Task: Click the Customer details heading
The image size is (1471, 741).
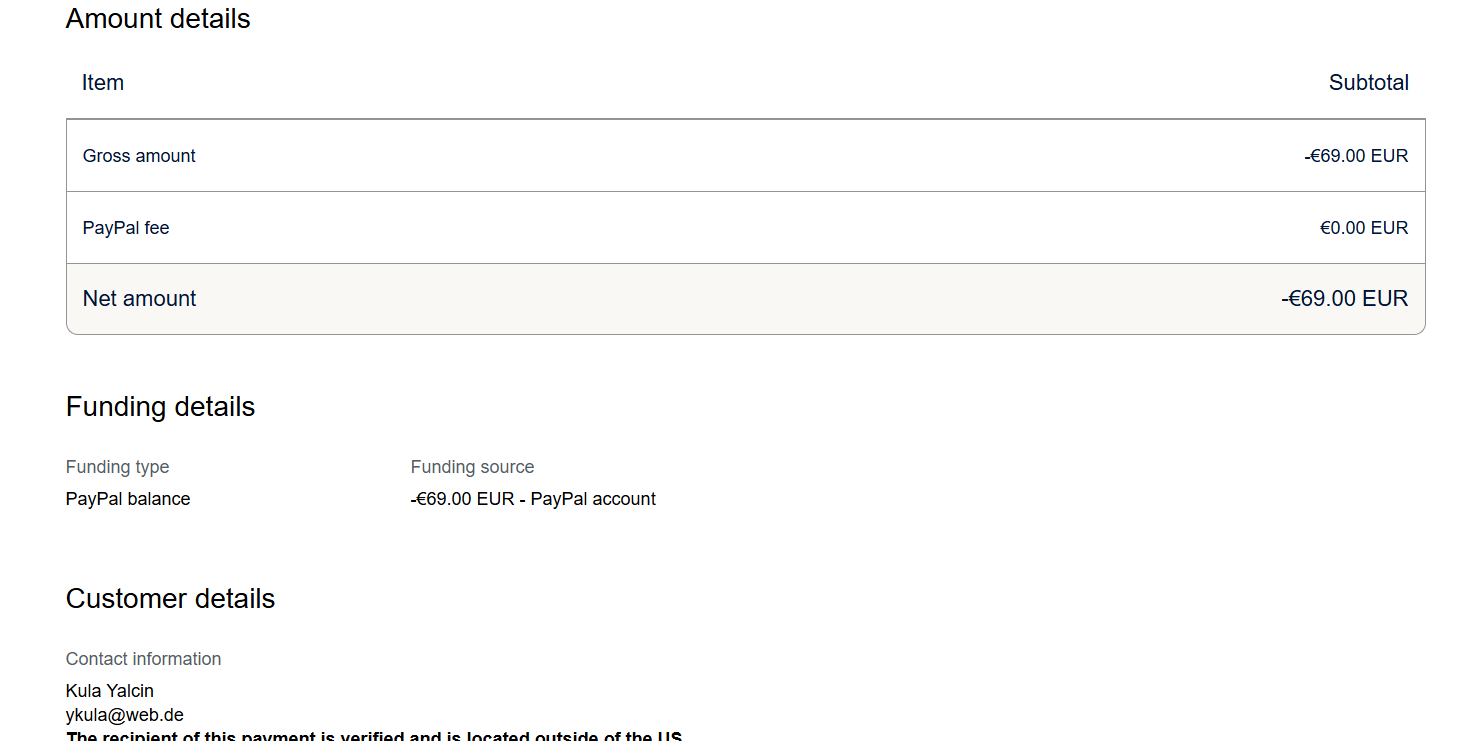Action: [x=171, y=599]
